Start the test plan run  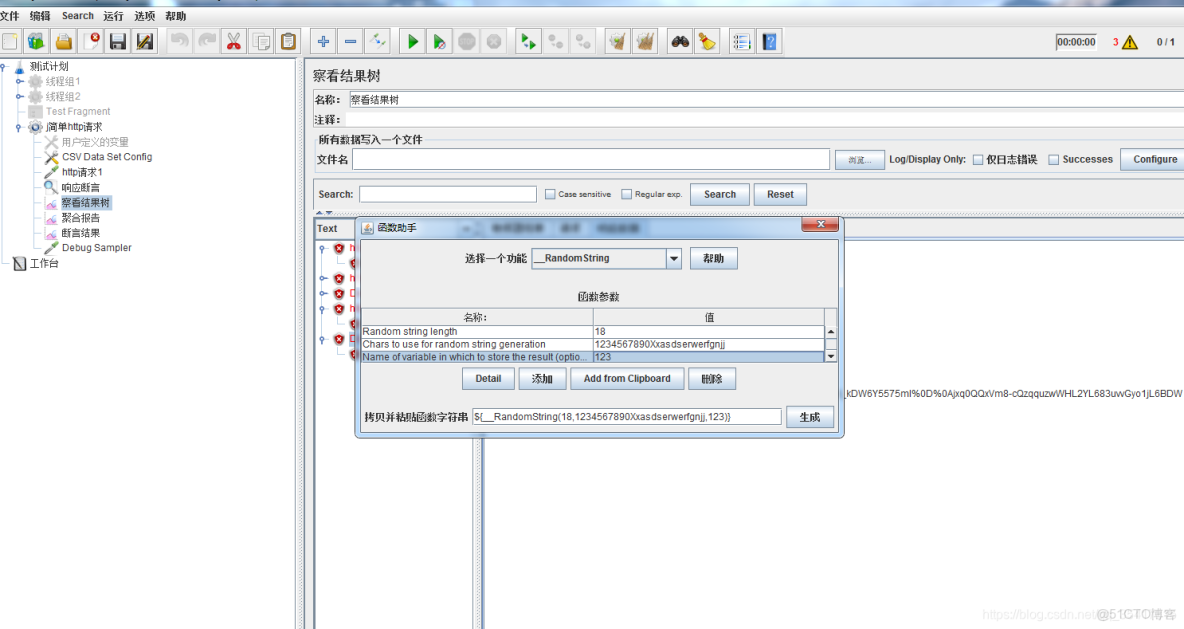[413, 41]
